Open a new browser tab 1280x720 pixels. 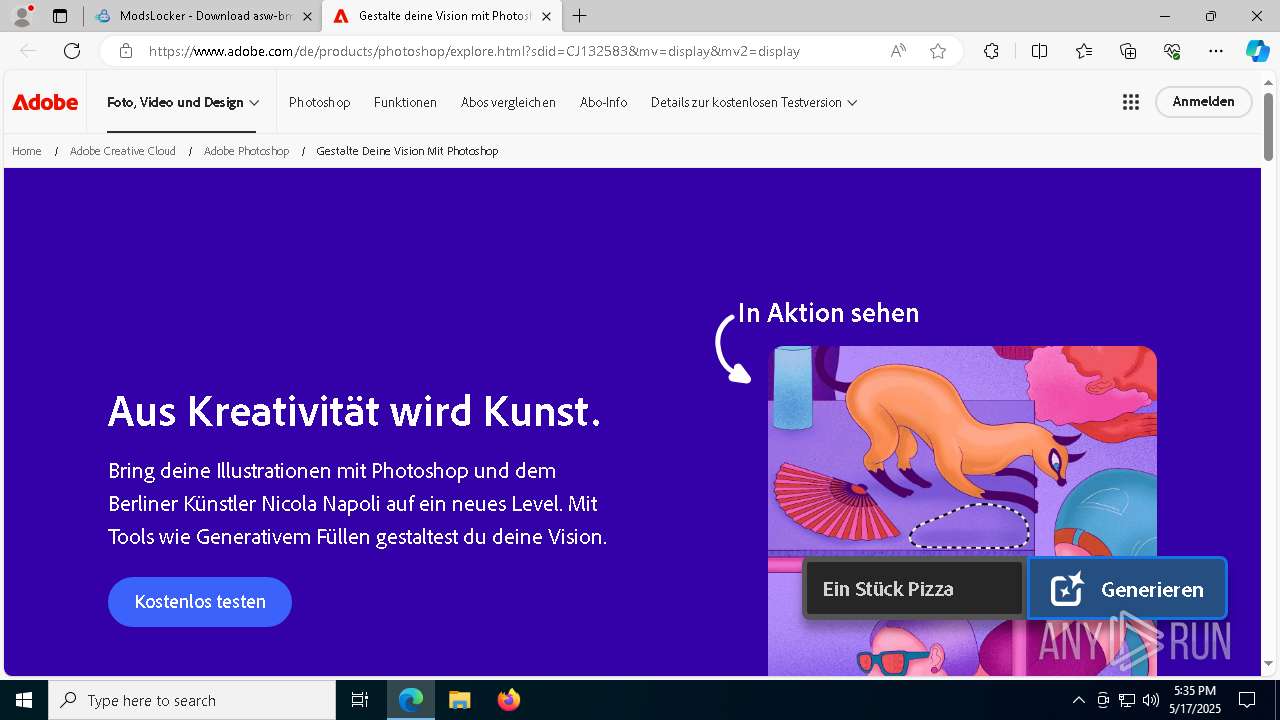click(580, 16)
